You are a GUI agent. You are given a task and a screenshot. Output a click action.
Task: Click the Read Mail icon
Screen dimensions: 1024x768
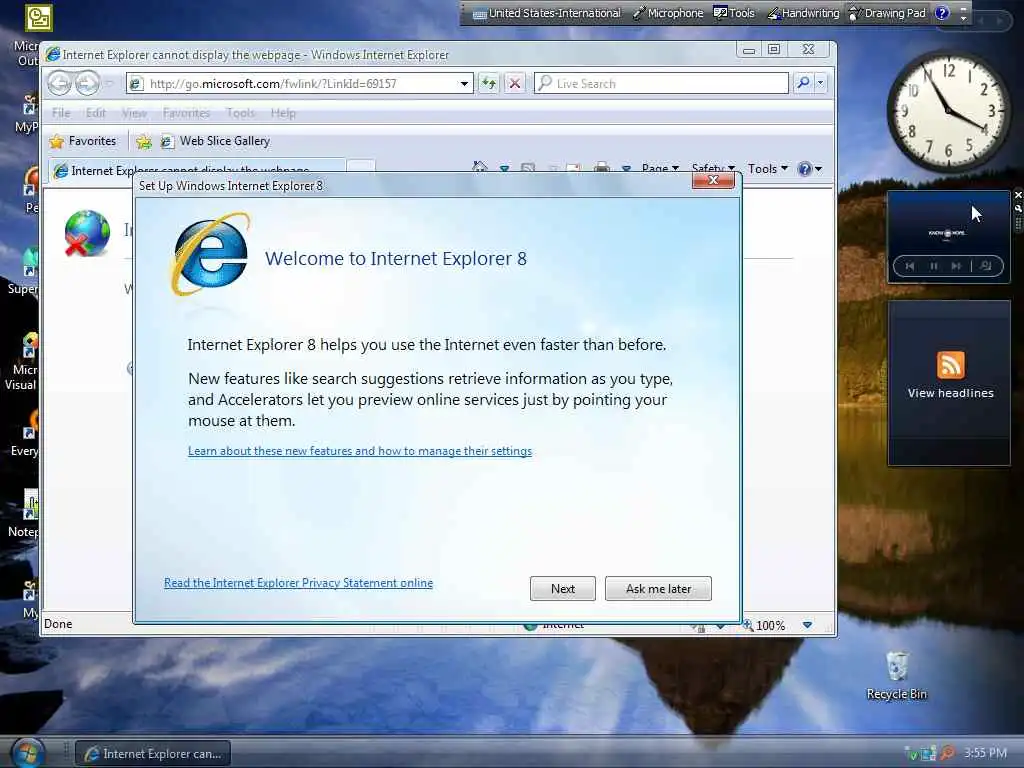(x=573, y=168)
